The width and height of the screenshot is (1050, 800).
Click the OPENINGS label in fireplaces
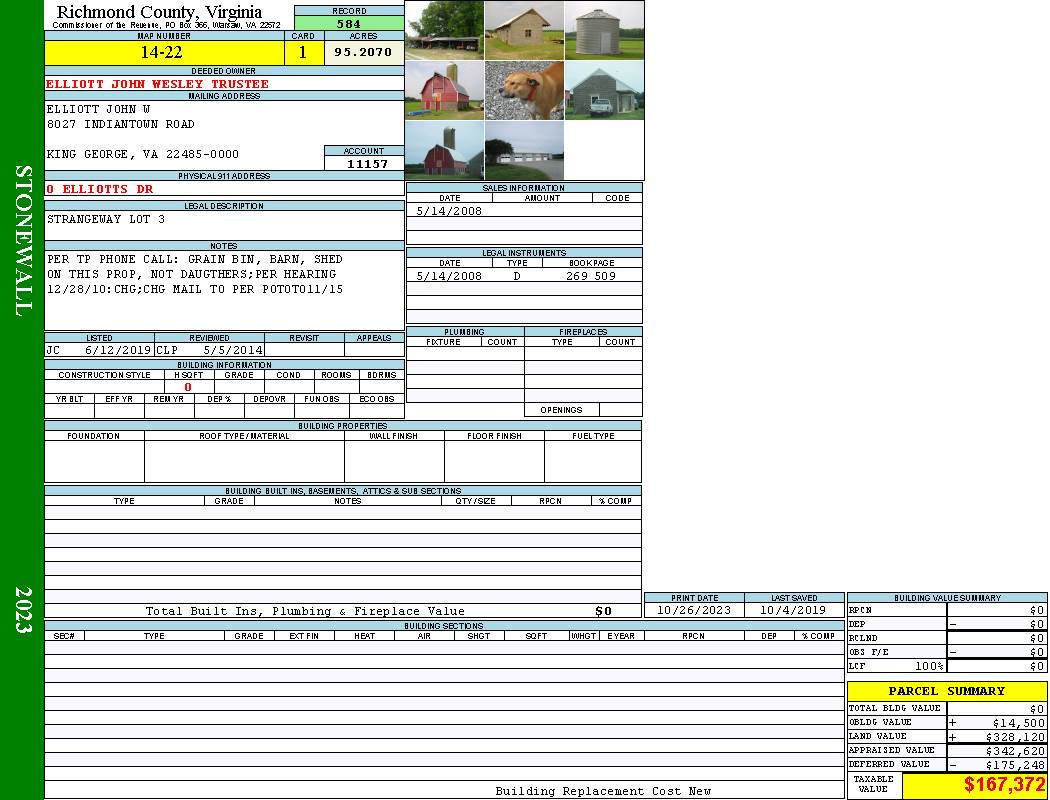click(x=561, y=410)
